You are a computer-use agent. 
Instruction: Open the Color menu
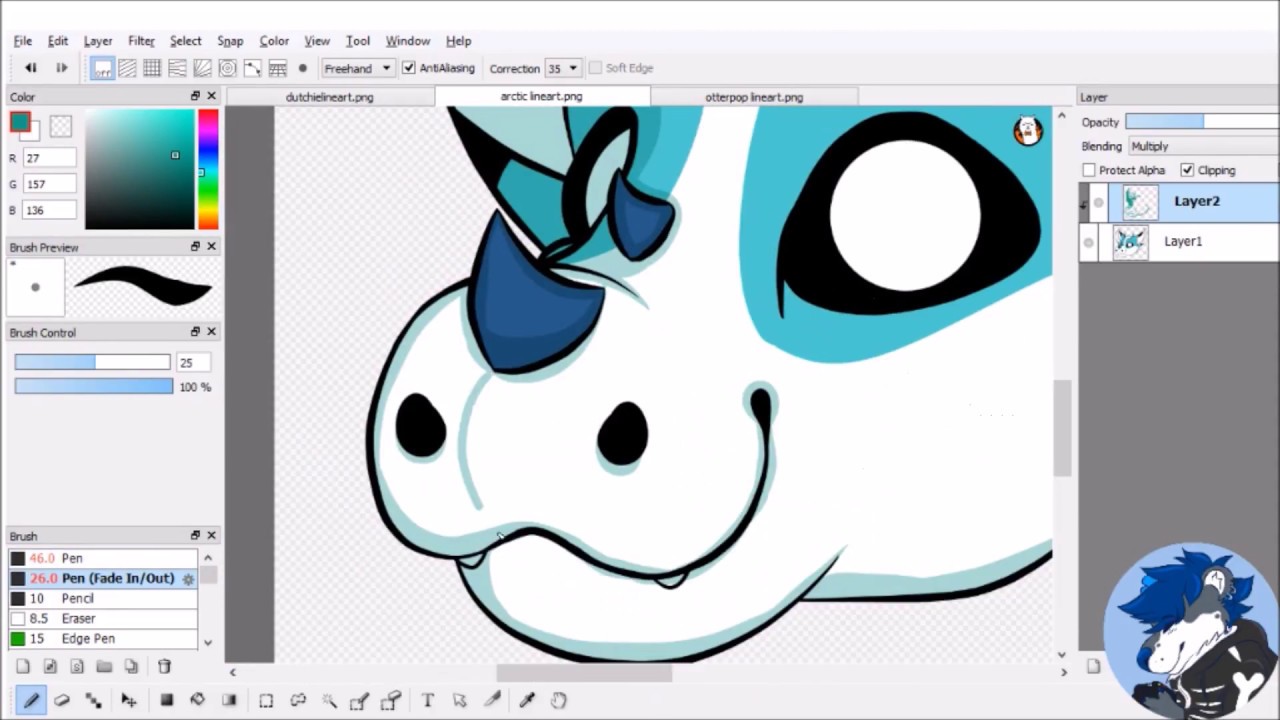274,41
